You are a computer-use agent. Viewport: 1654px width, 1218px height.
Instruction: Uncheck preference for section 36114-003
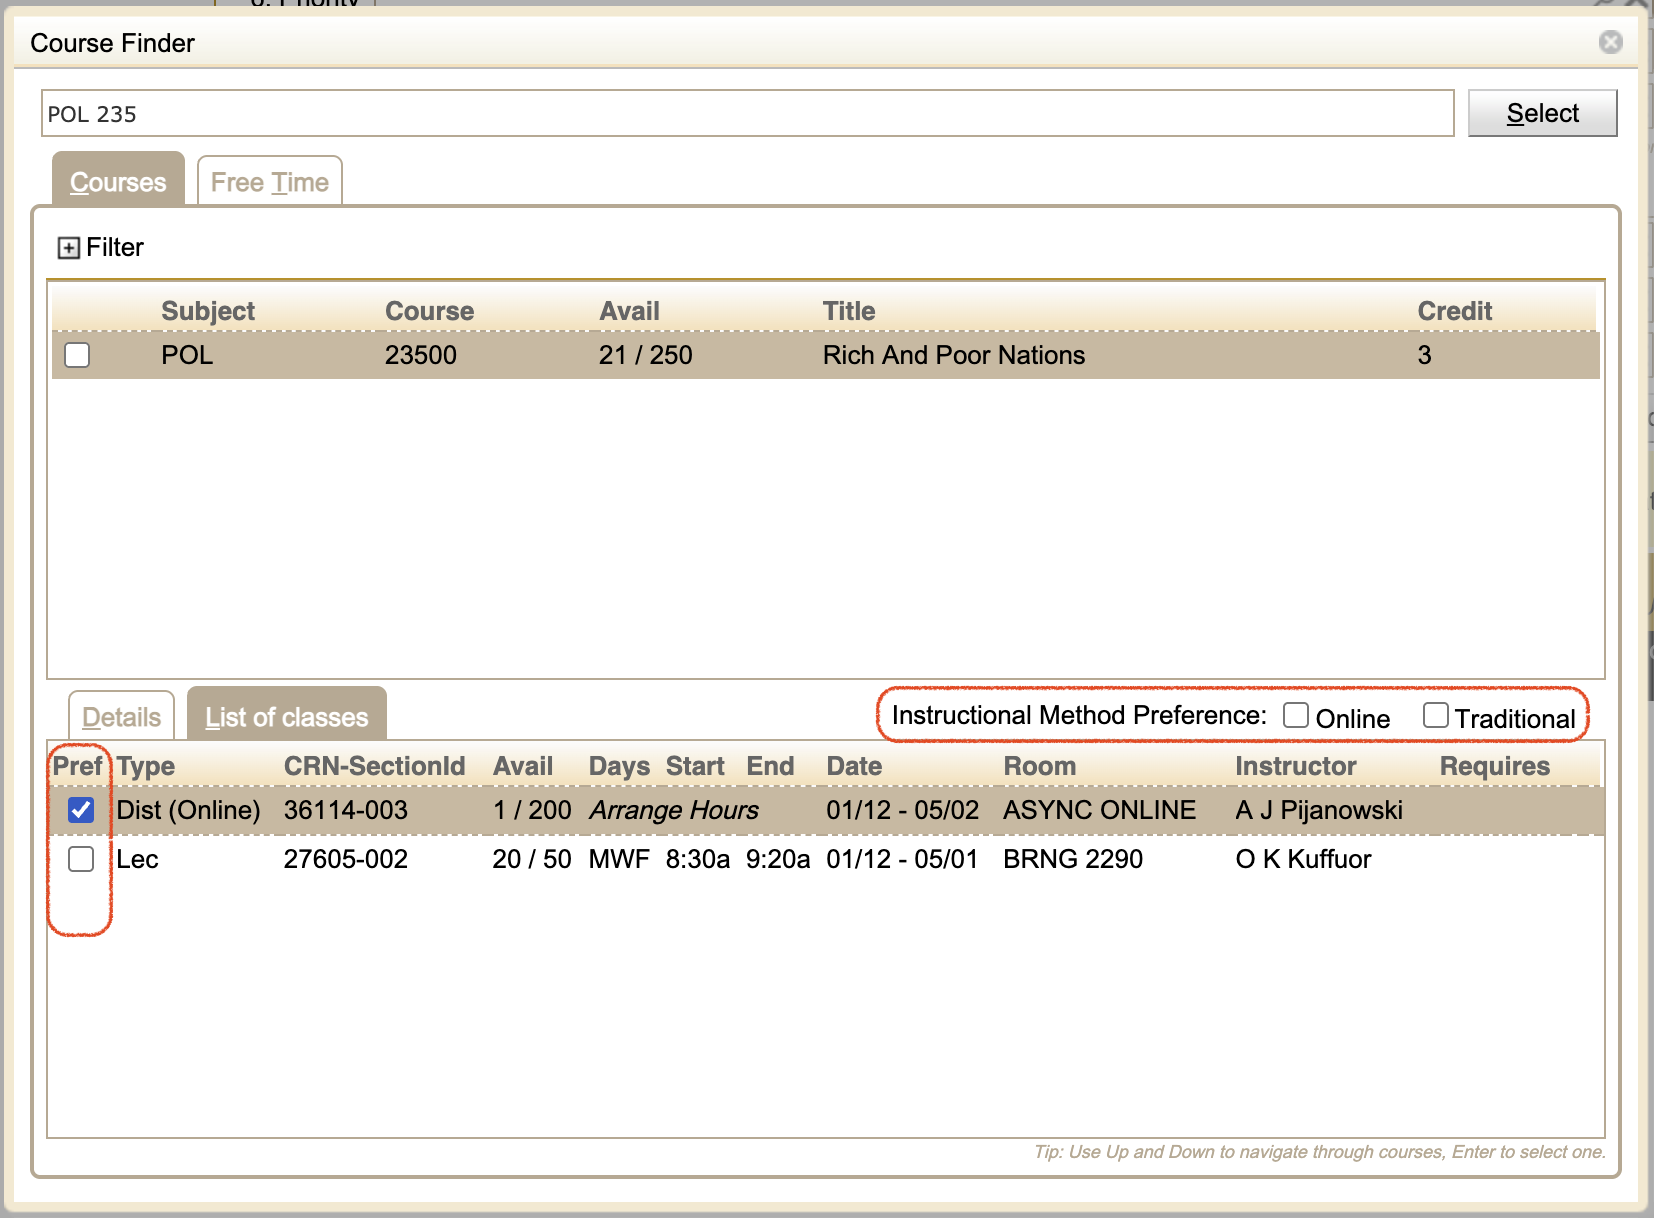click(81, 810)
